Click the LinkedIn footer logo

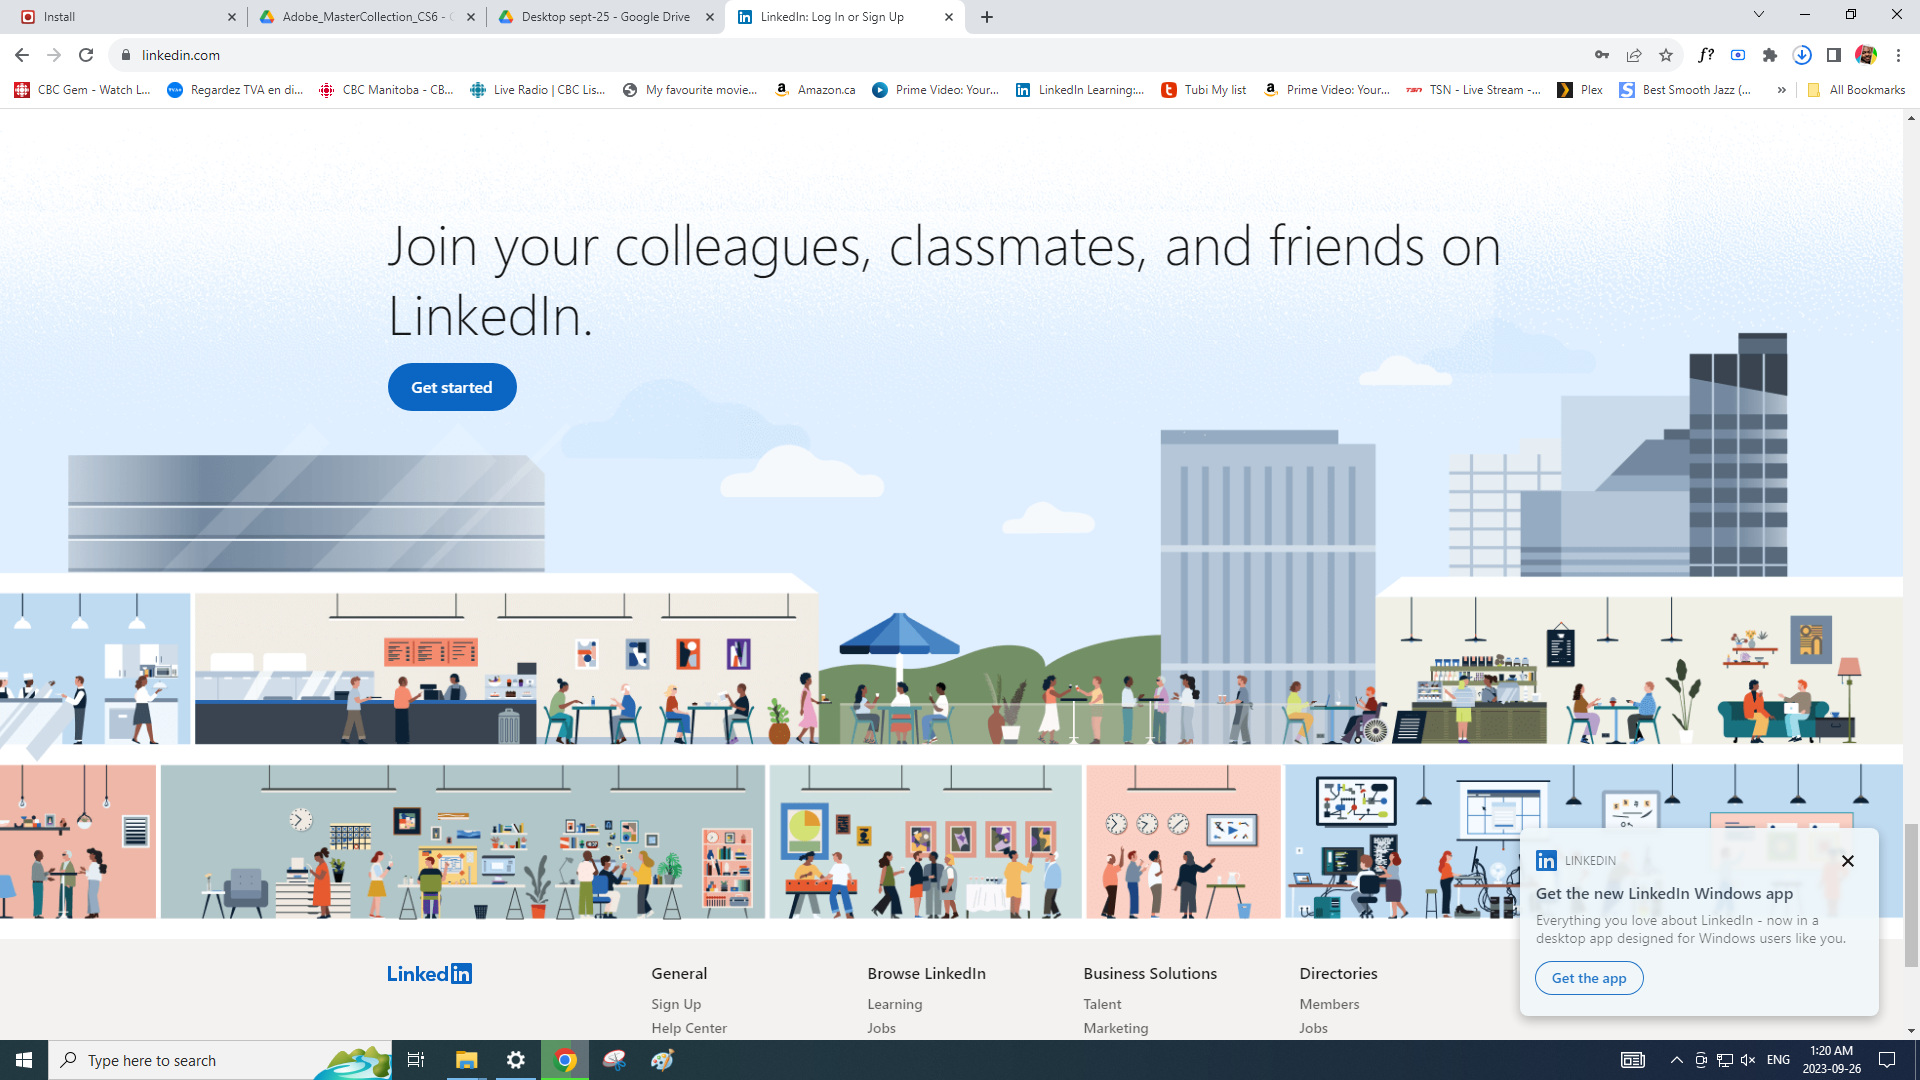coord(429,973)
